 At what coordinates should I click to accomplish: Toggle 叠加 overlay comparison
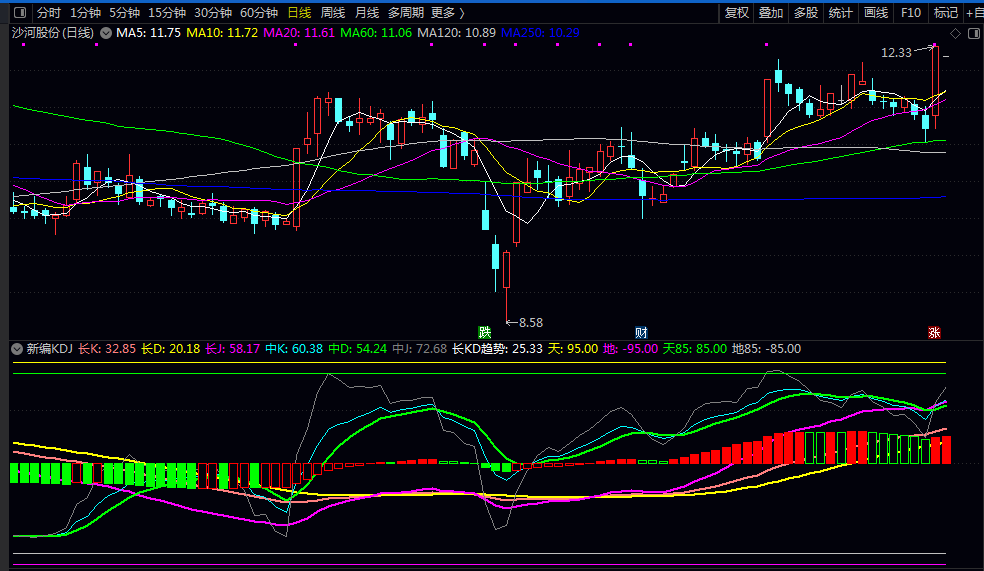[x=771, y=13]
